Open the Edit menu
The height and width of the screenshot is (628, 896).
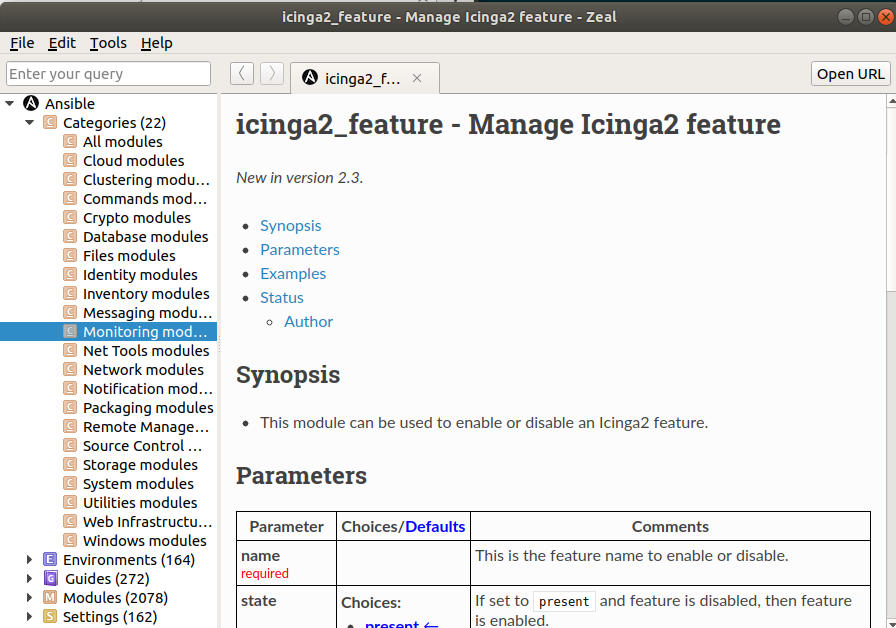point(62,43)
